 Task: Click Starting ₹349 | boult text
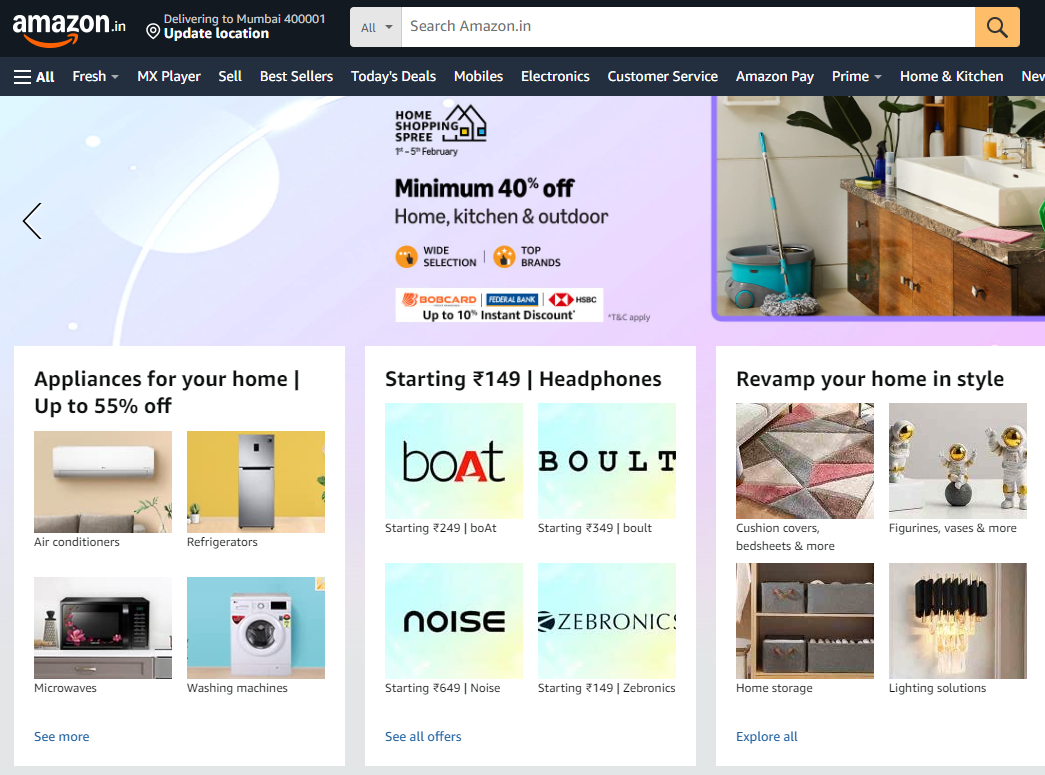(594, 528)
